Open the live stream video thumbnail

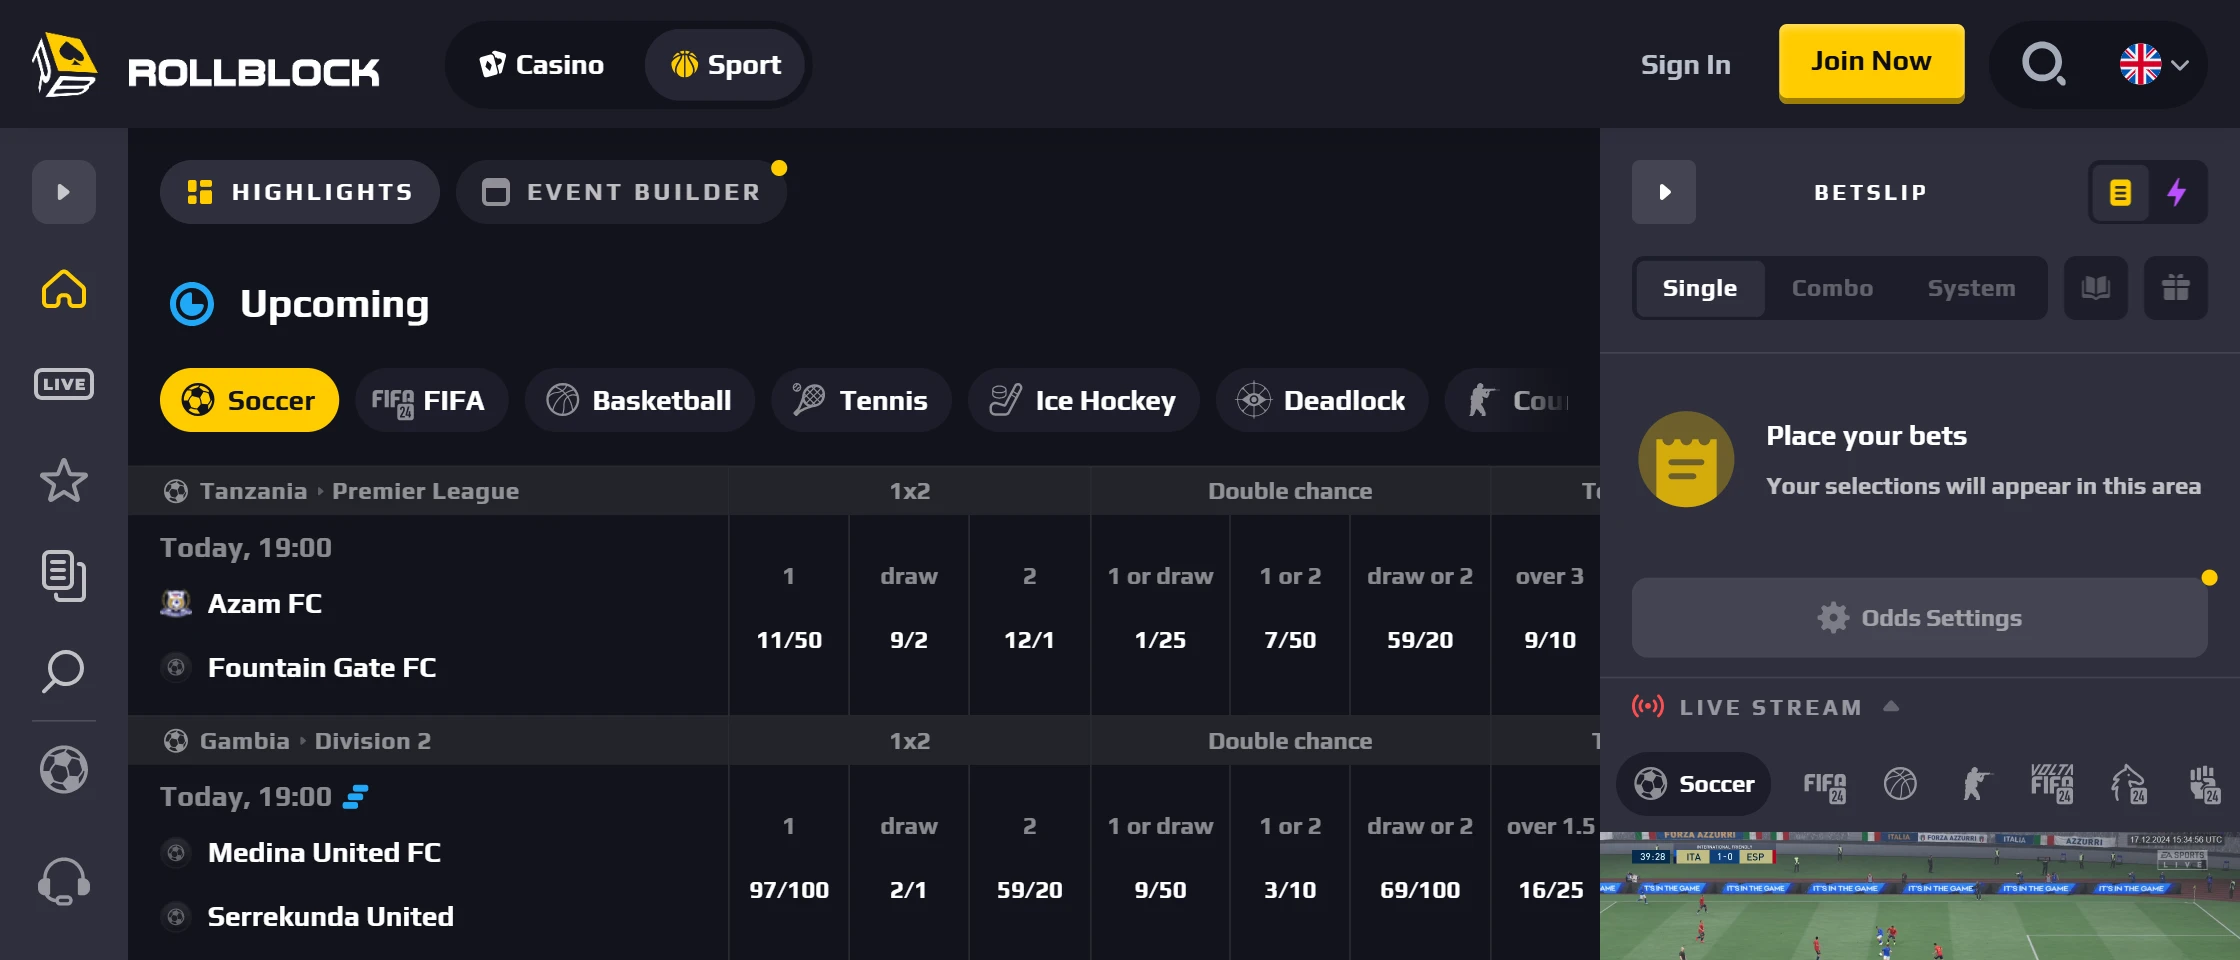[x=1919, y=896]
